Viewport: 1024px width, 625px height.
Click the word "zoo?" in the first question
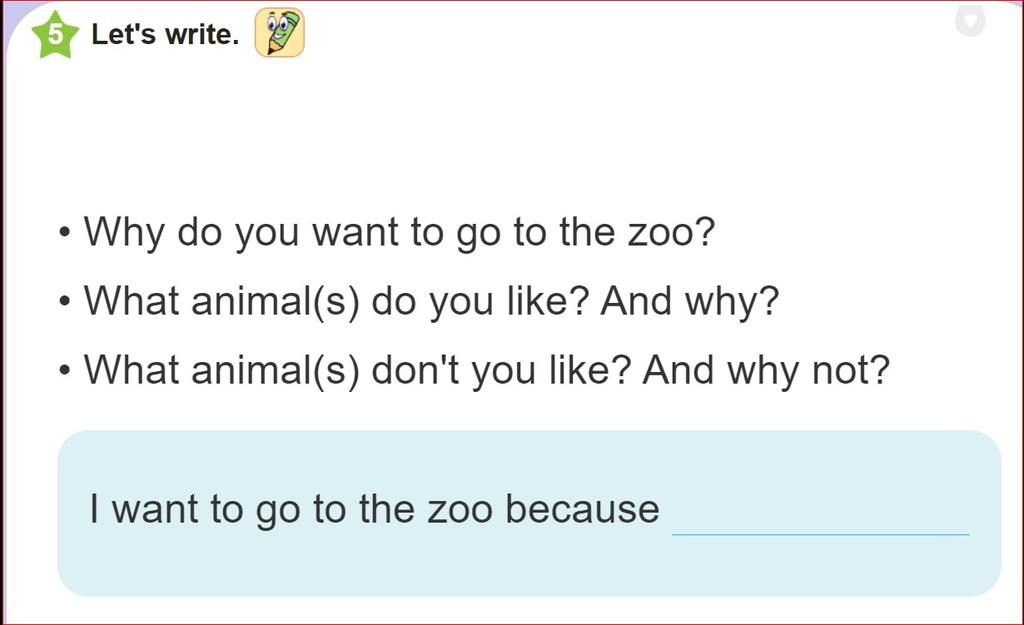click(671, 232)
